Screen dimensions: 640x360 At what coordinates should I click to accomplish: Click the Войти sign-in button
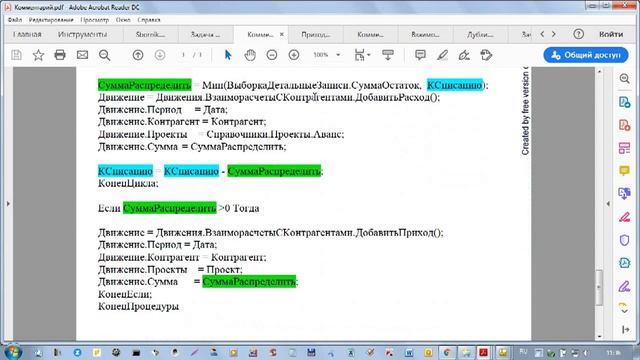(x=611, y=34)
